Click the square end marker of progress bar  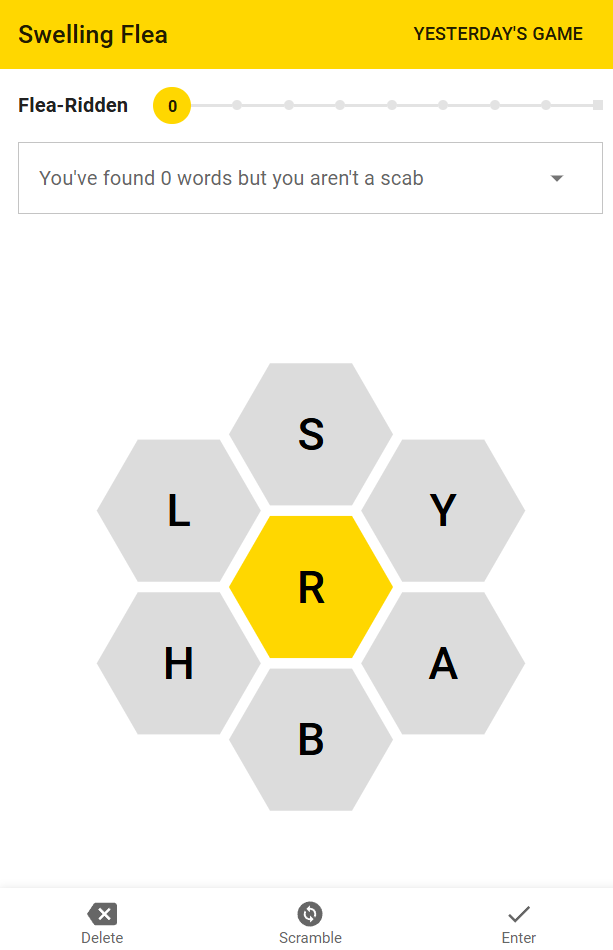598,105
